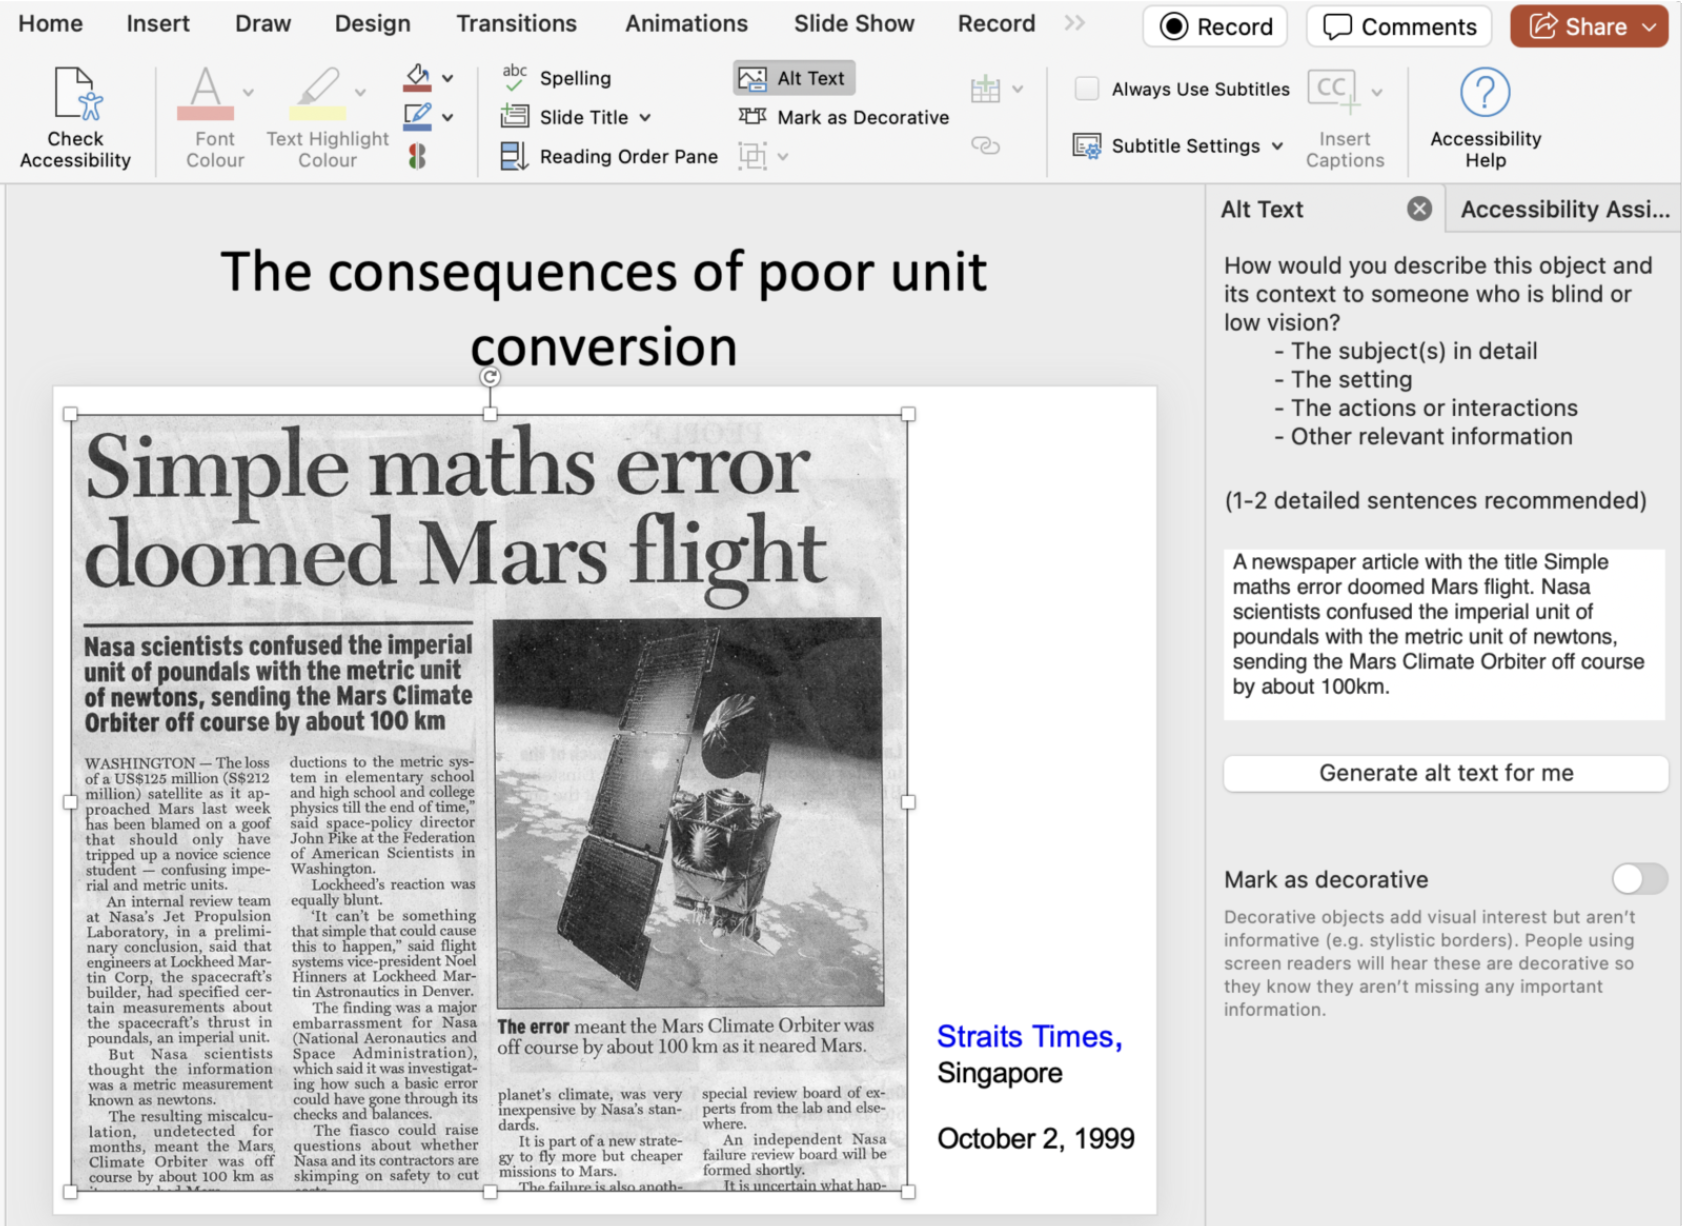The height and width of the screenshot is (1226, 1682).
Task: Click the Singapore text on the slide
Action: [x=999, y=1073]
